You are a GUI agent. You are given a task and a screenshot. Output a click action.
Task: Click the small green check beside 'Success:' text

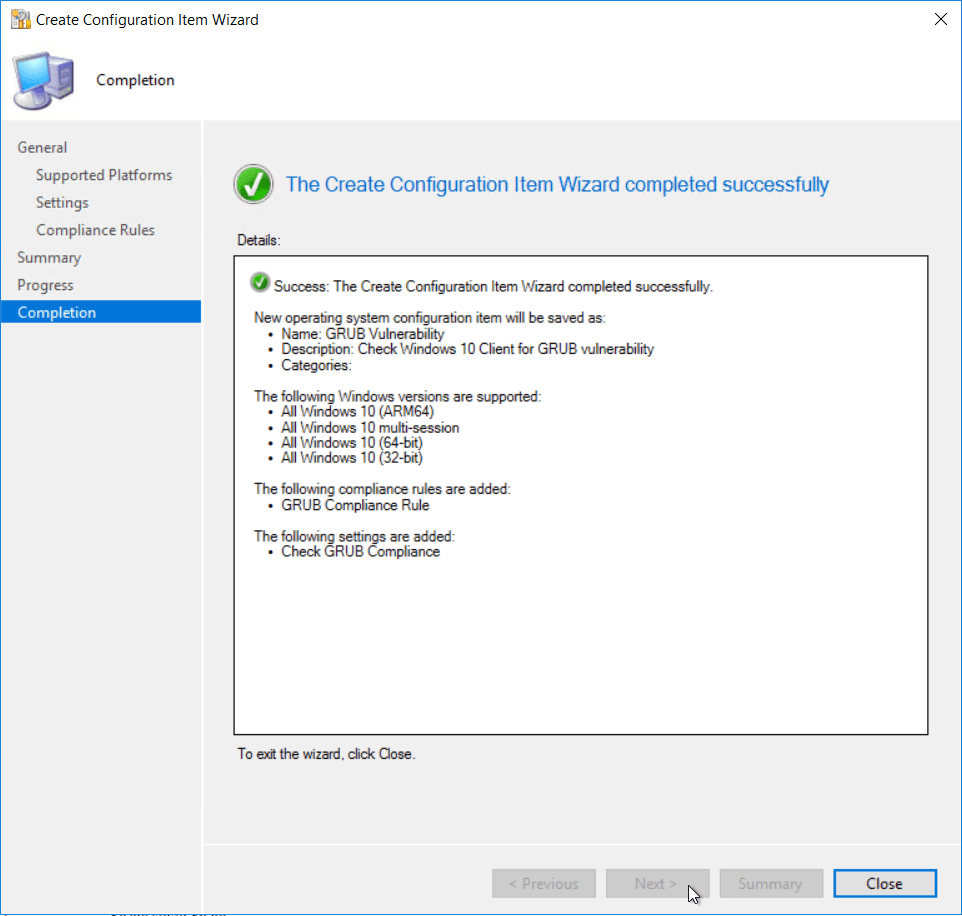pos(261,283)
